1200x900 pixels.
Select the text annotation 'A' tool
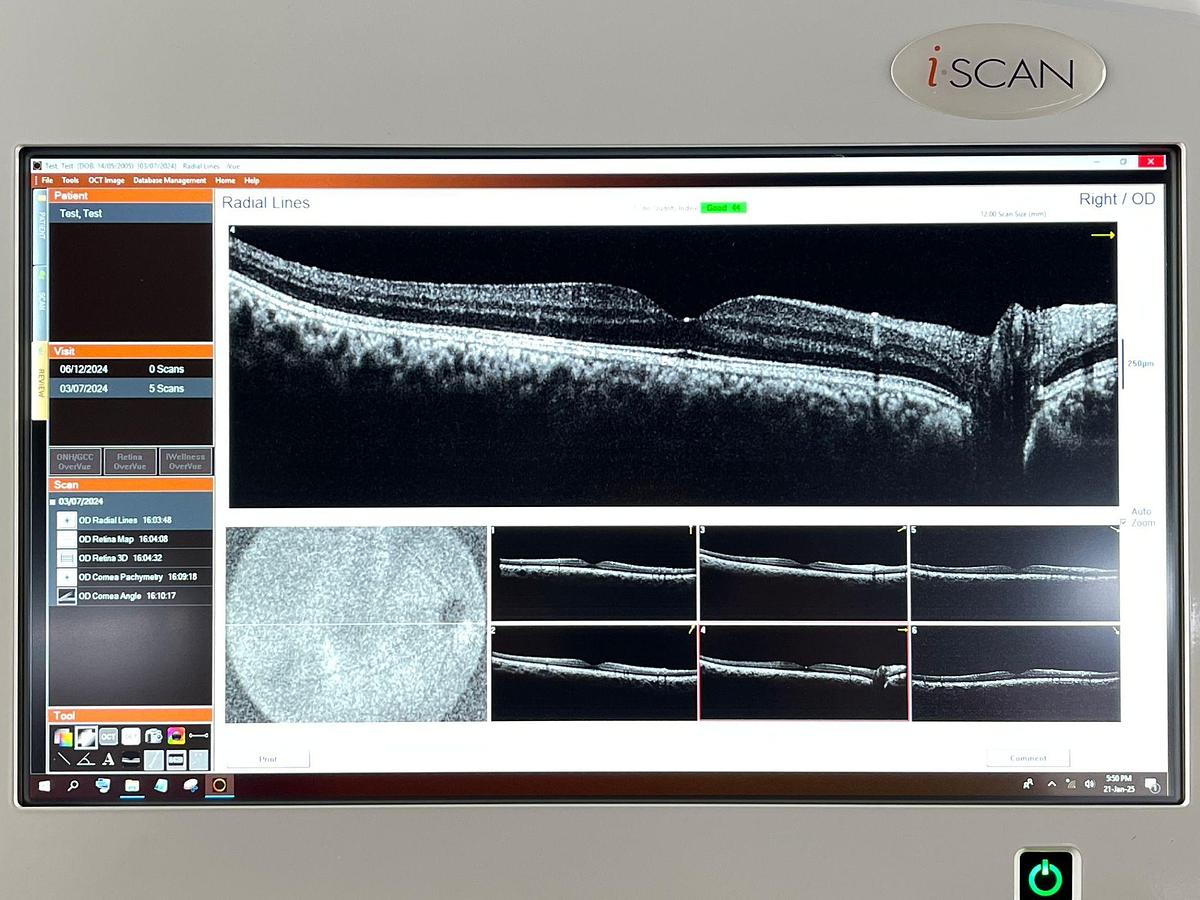tap(108, 760)
